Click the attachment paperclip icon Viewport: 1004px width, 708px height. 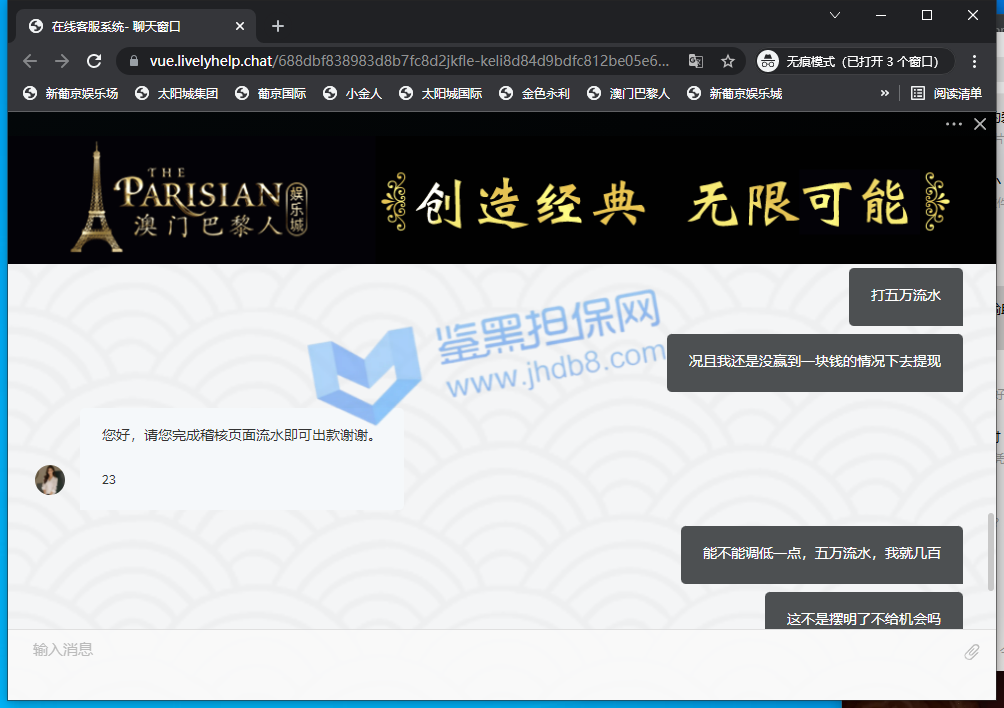(971, 652)
